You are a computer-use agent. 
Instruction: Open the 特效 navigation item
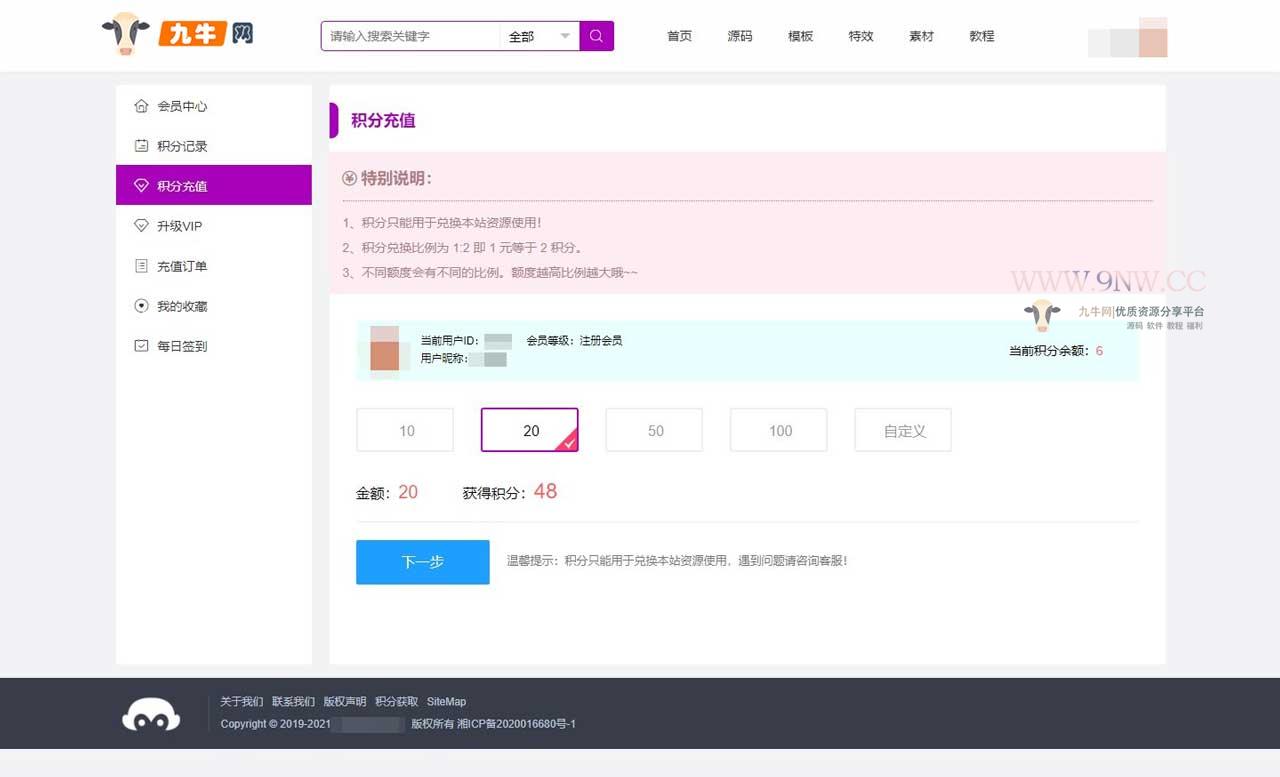861,36
